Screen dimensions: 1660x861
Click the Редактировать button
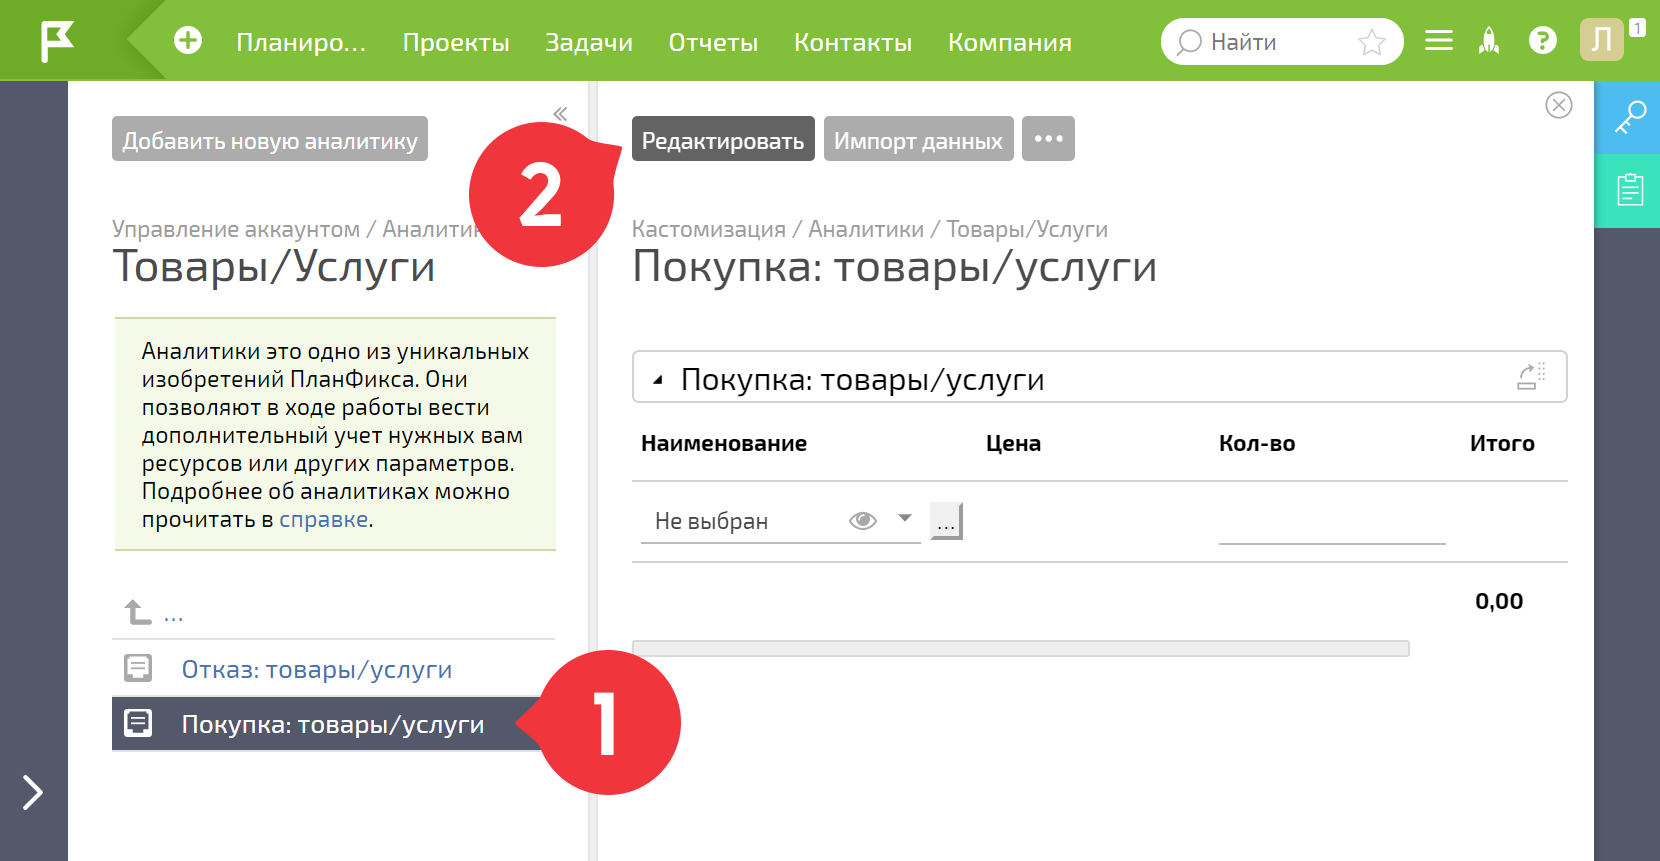pyautogui.click(x=723, y=138)
